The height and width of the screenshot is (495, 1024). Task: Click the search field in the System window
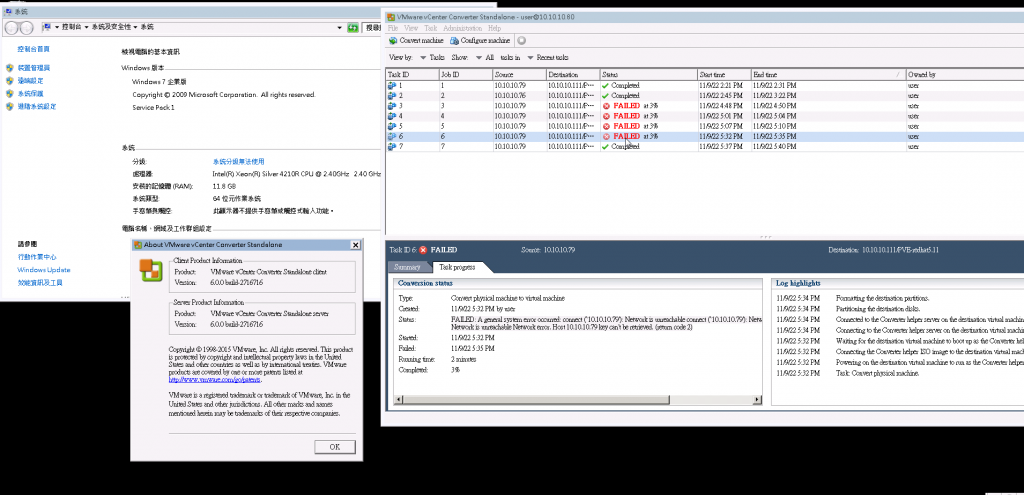tap(372, 27)
